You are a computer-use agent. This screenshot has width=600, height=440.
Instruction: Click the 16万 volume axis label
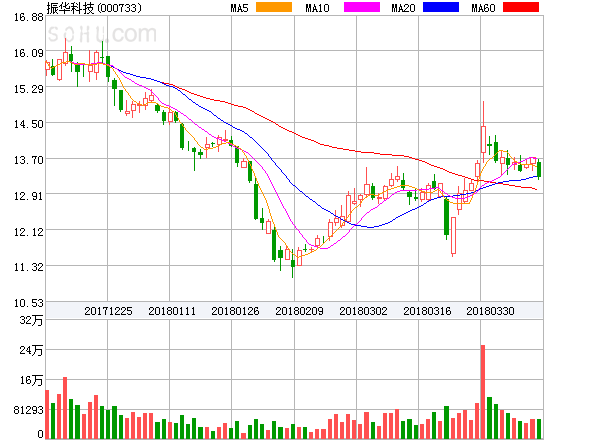(31, 380)
